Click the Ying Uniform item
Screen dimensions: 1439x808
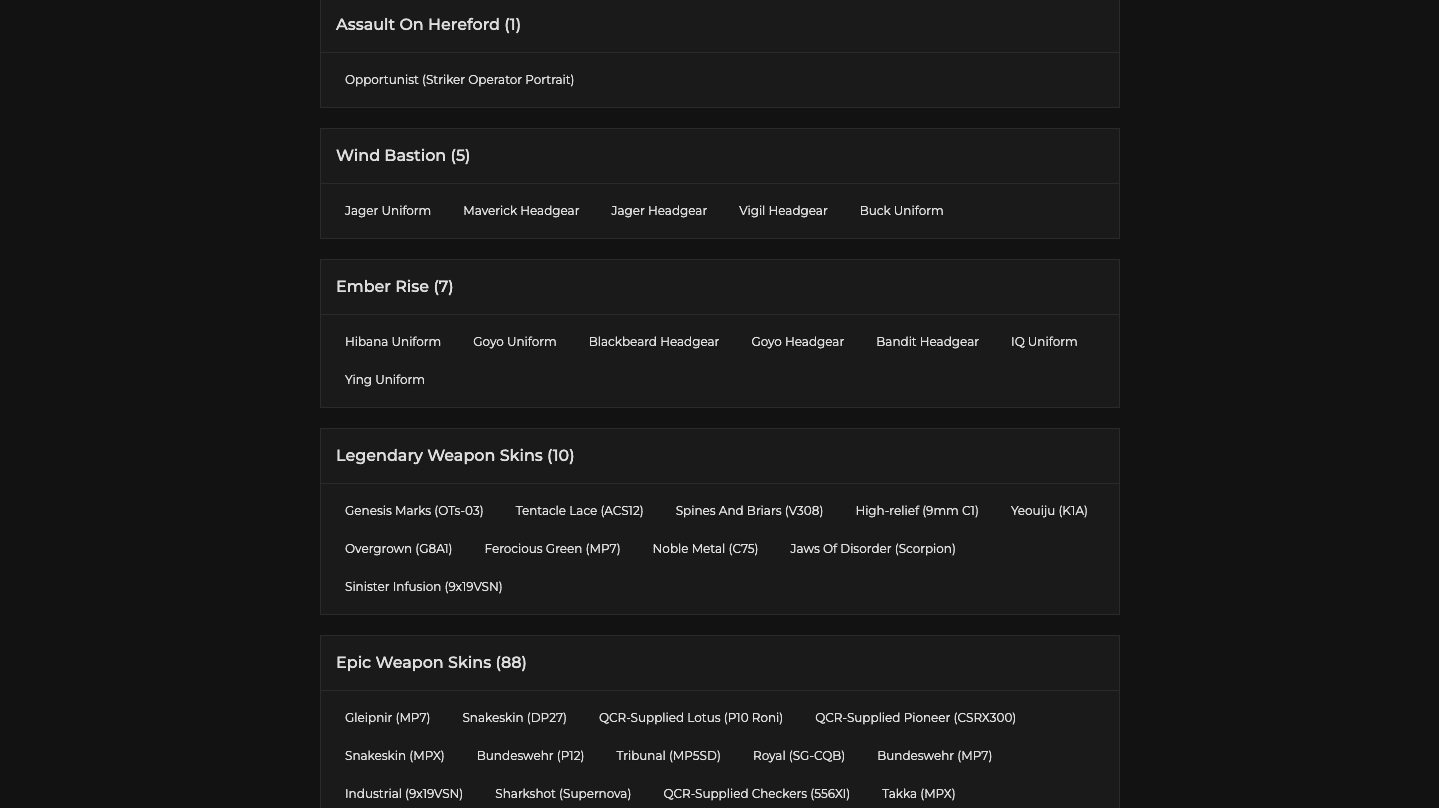tap(385, 380)
